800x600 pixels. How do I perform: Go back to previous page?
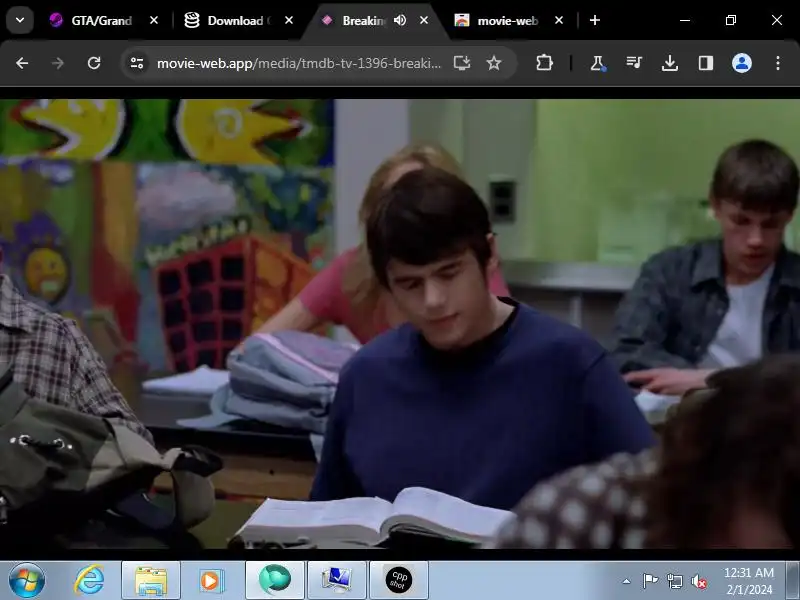[x=22, y=63]
